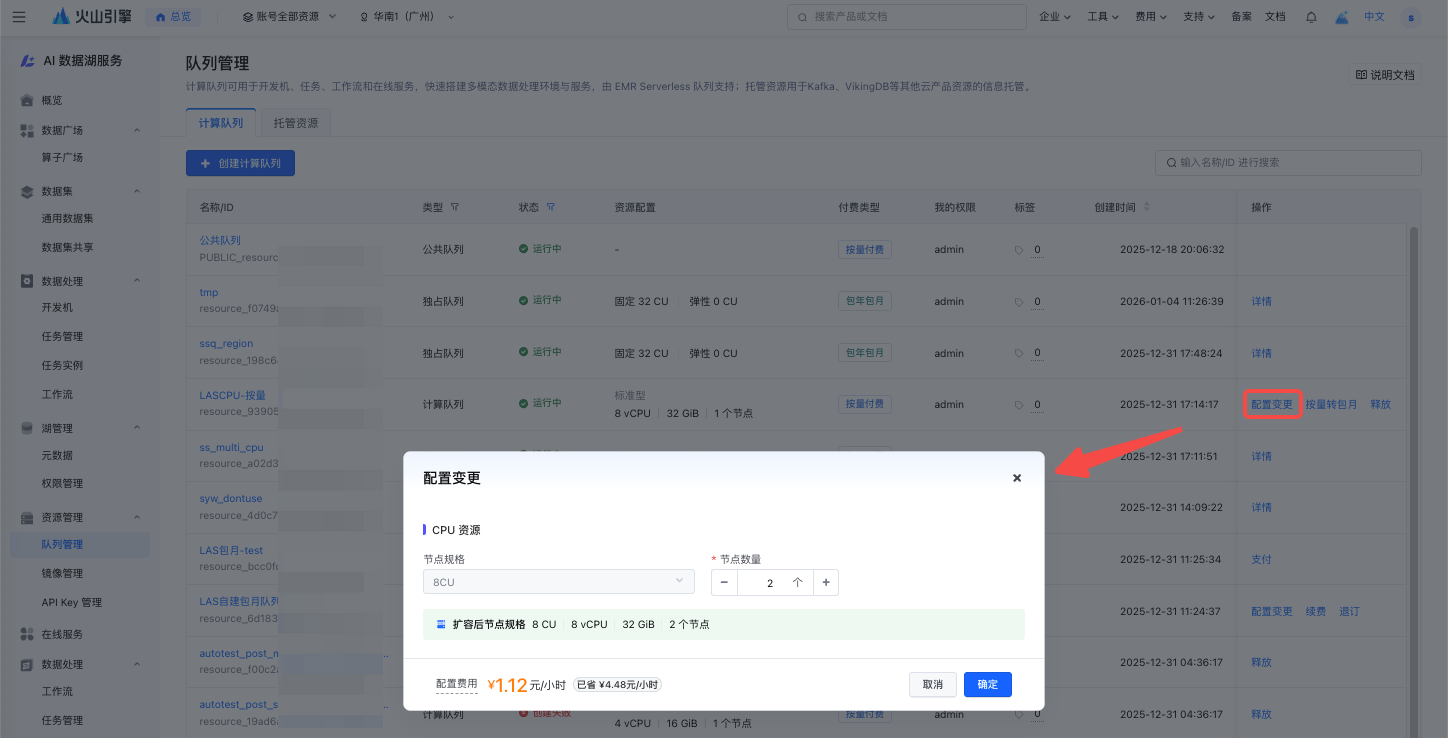Expand the 费用 menu
This screenshot has height=738, width=1448.
(x=1151, y=17)
